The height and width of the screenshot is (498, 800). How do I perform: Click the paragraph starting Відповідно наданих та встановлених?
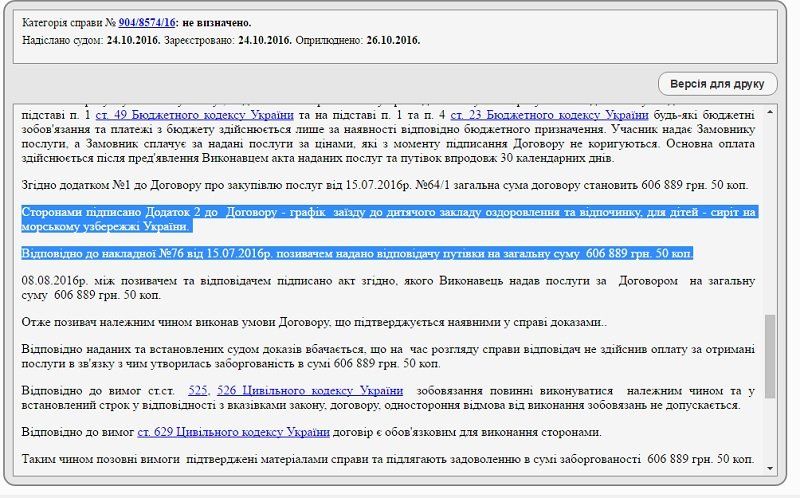(389, 357)
